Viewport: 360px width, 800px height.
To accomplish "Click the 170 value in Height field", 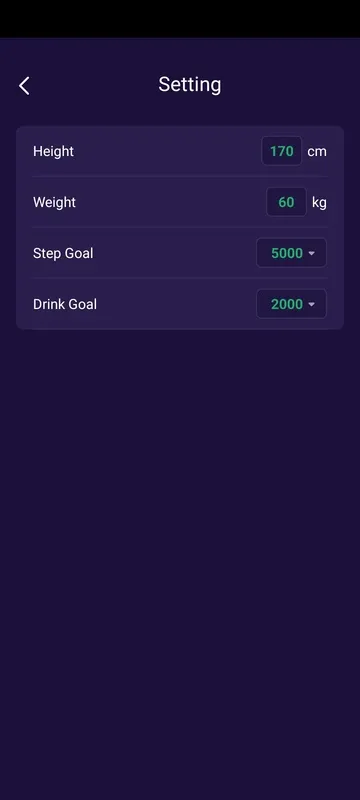I will click(282, 151).
